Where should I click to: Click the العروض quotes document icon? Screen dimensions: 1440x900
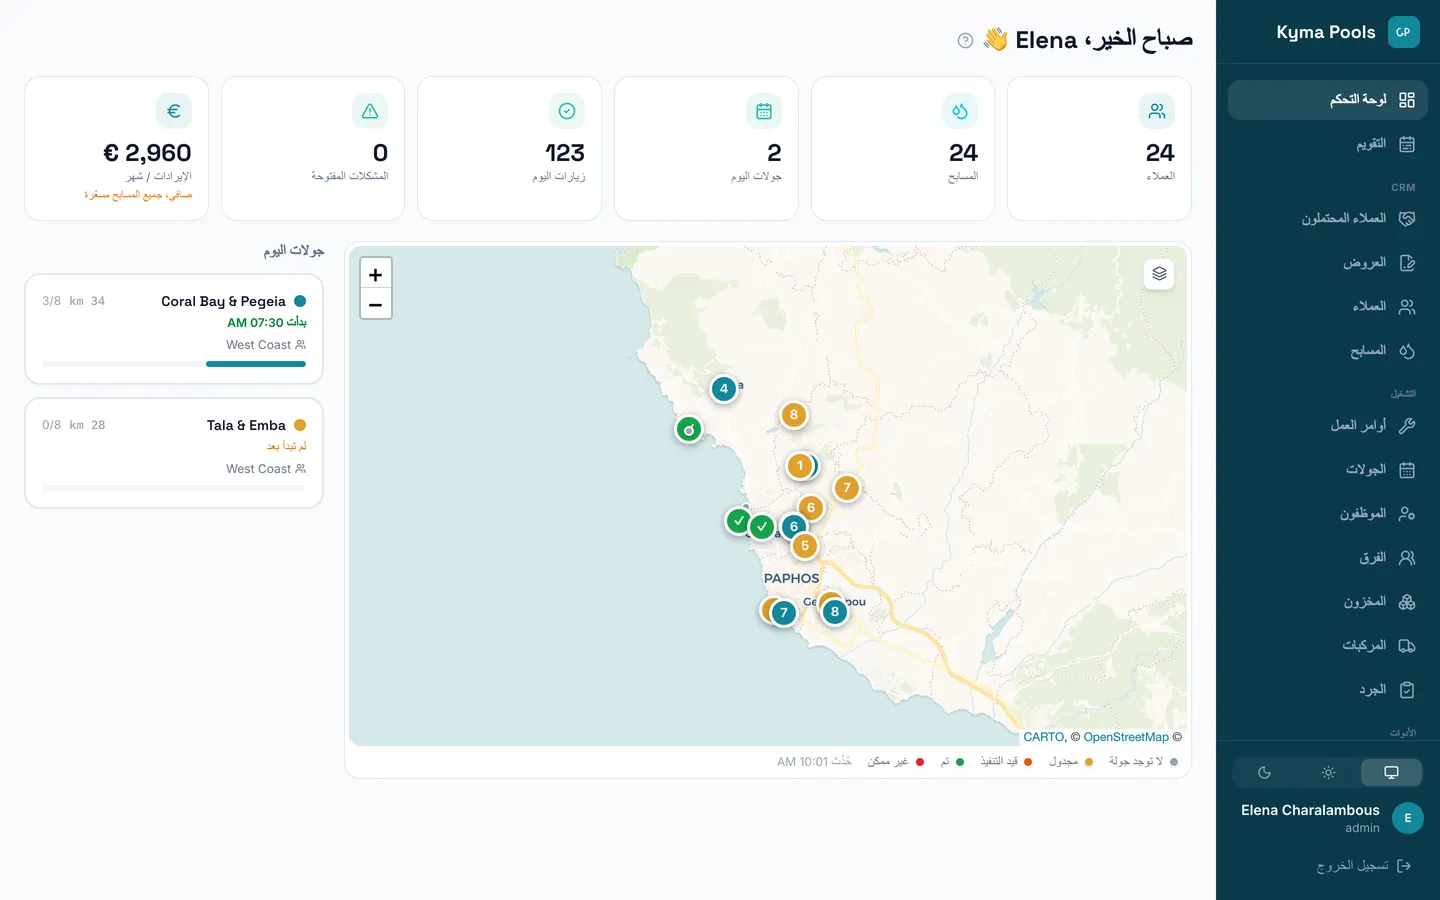(x=1407, y=263)
